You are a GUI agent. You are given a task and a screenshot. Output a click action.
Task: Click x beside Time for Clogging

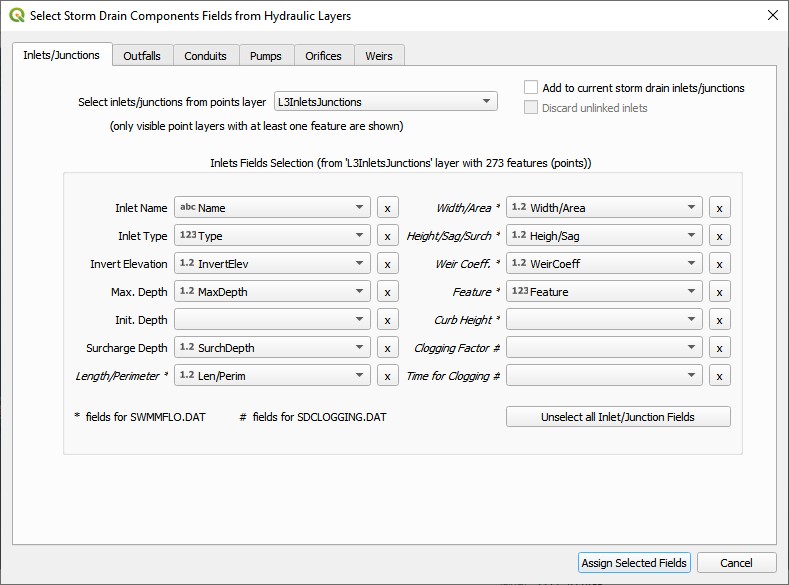point(719,376)
